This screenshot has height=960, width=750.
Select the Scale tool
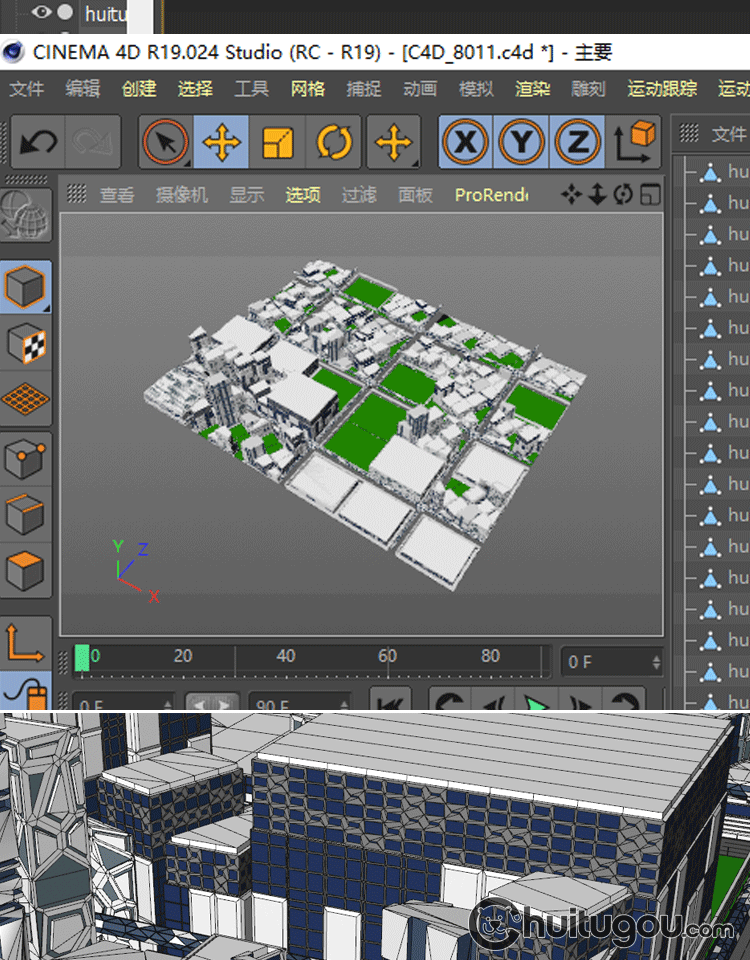tap(277, 142)
